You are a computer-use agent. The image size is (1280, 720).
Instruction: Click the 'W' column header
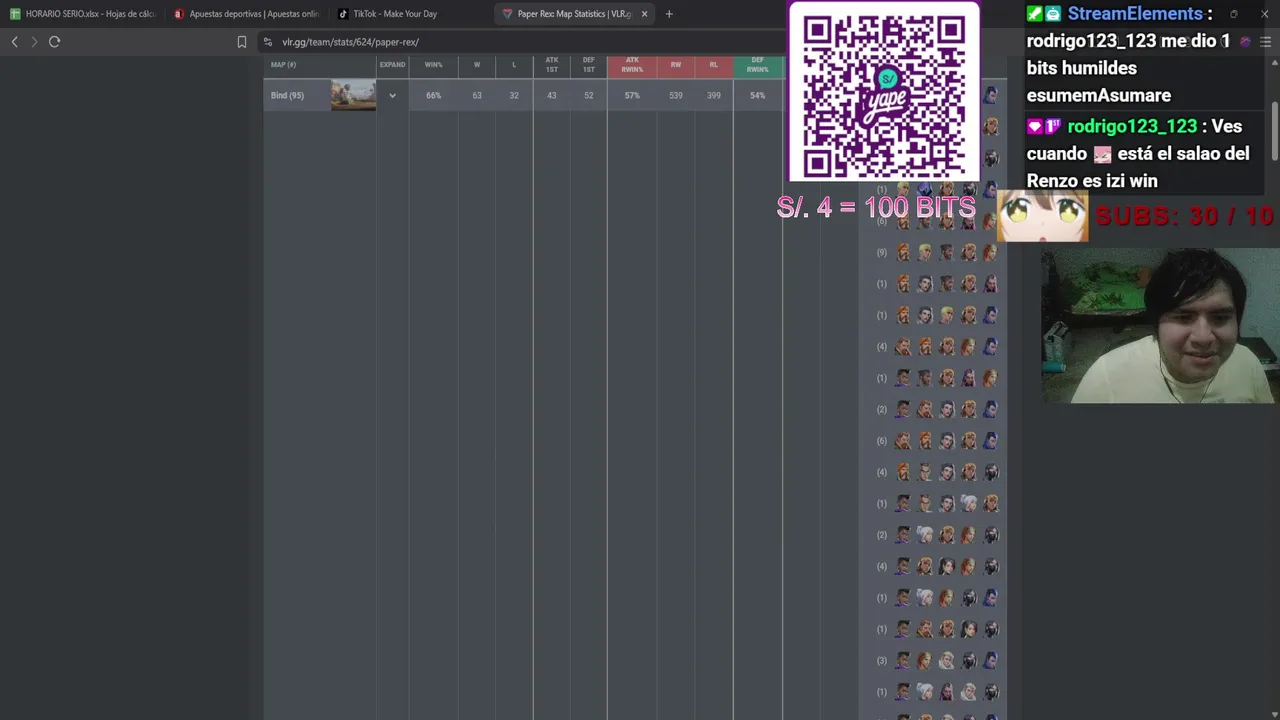(x=477, y=65)
